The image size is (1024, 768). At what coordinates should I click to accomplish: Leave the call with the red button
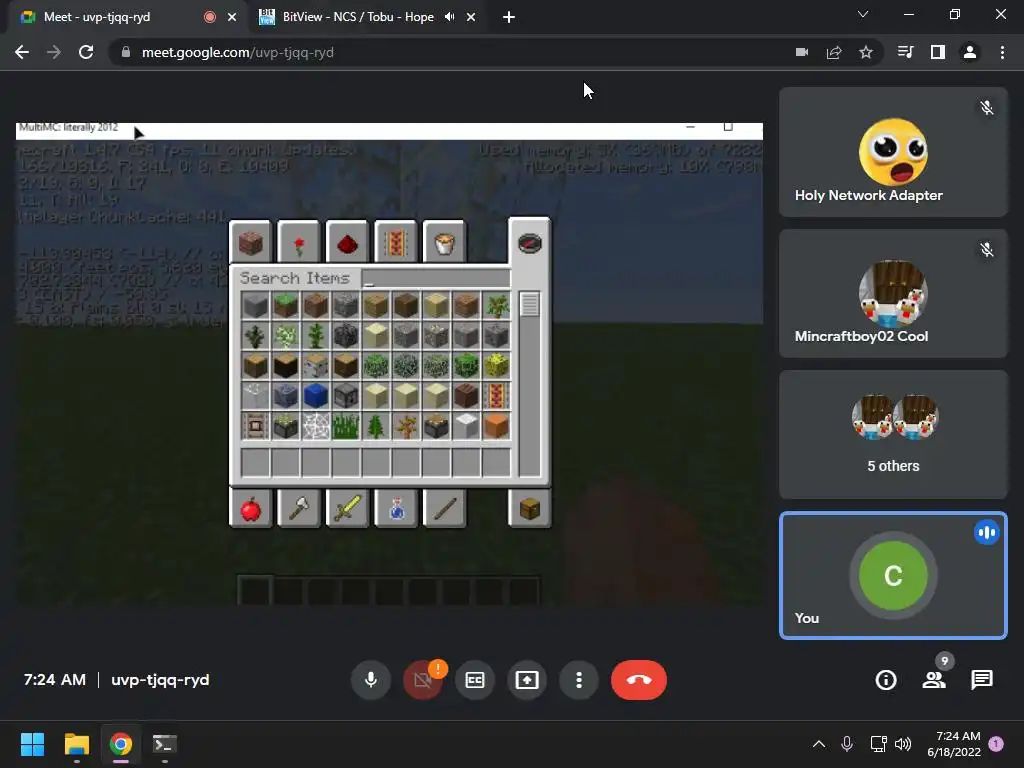[639, 680]
